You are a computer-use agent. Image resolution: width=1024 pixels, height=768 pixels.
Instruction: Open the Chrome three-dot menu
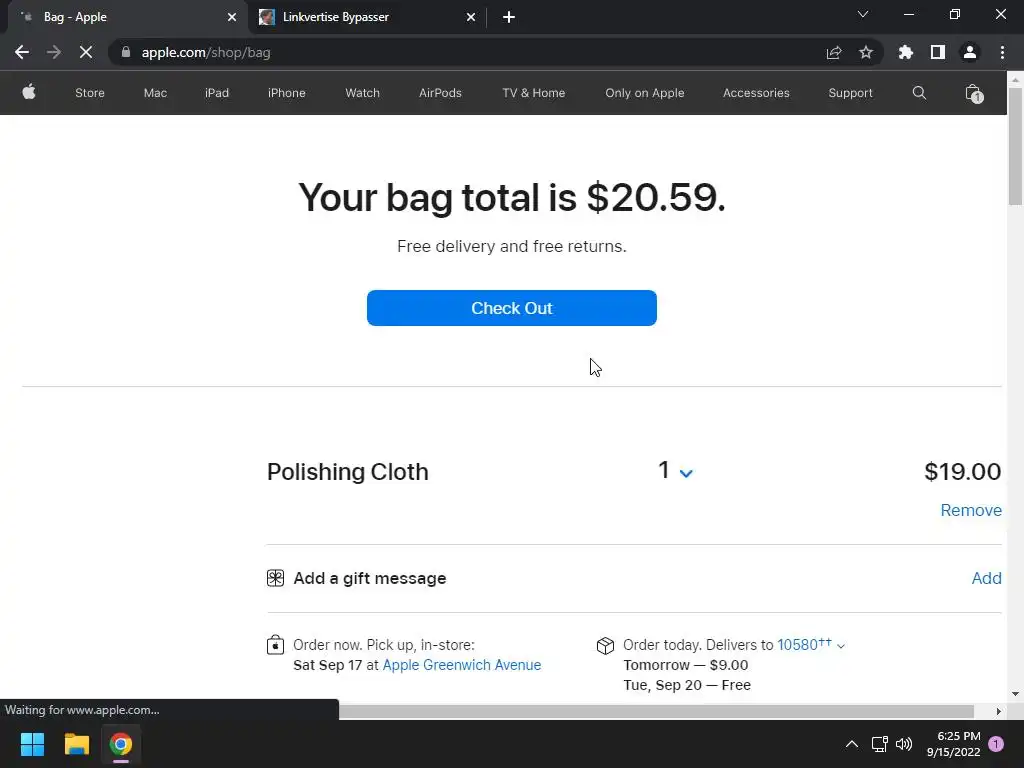pyautogui.click(x=1002, y=52)
